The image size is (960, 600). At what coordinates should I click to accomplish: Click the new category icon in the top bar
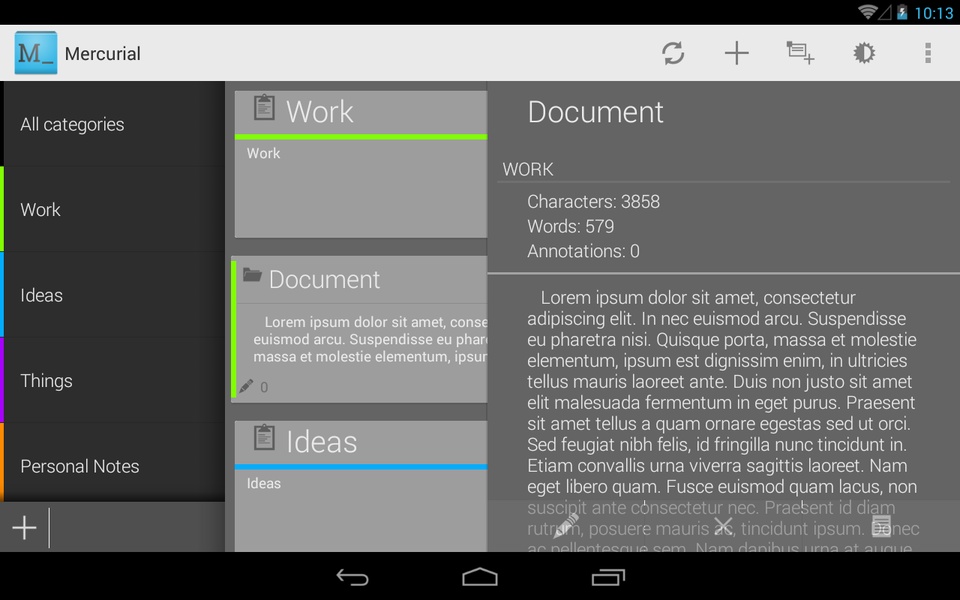pyautogui.click(x=800, y=53)
